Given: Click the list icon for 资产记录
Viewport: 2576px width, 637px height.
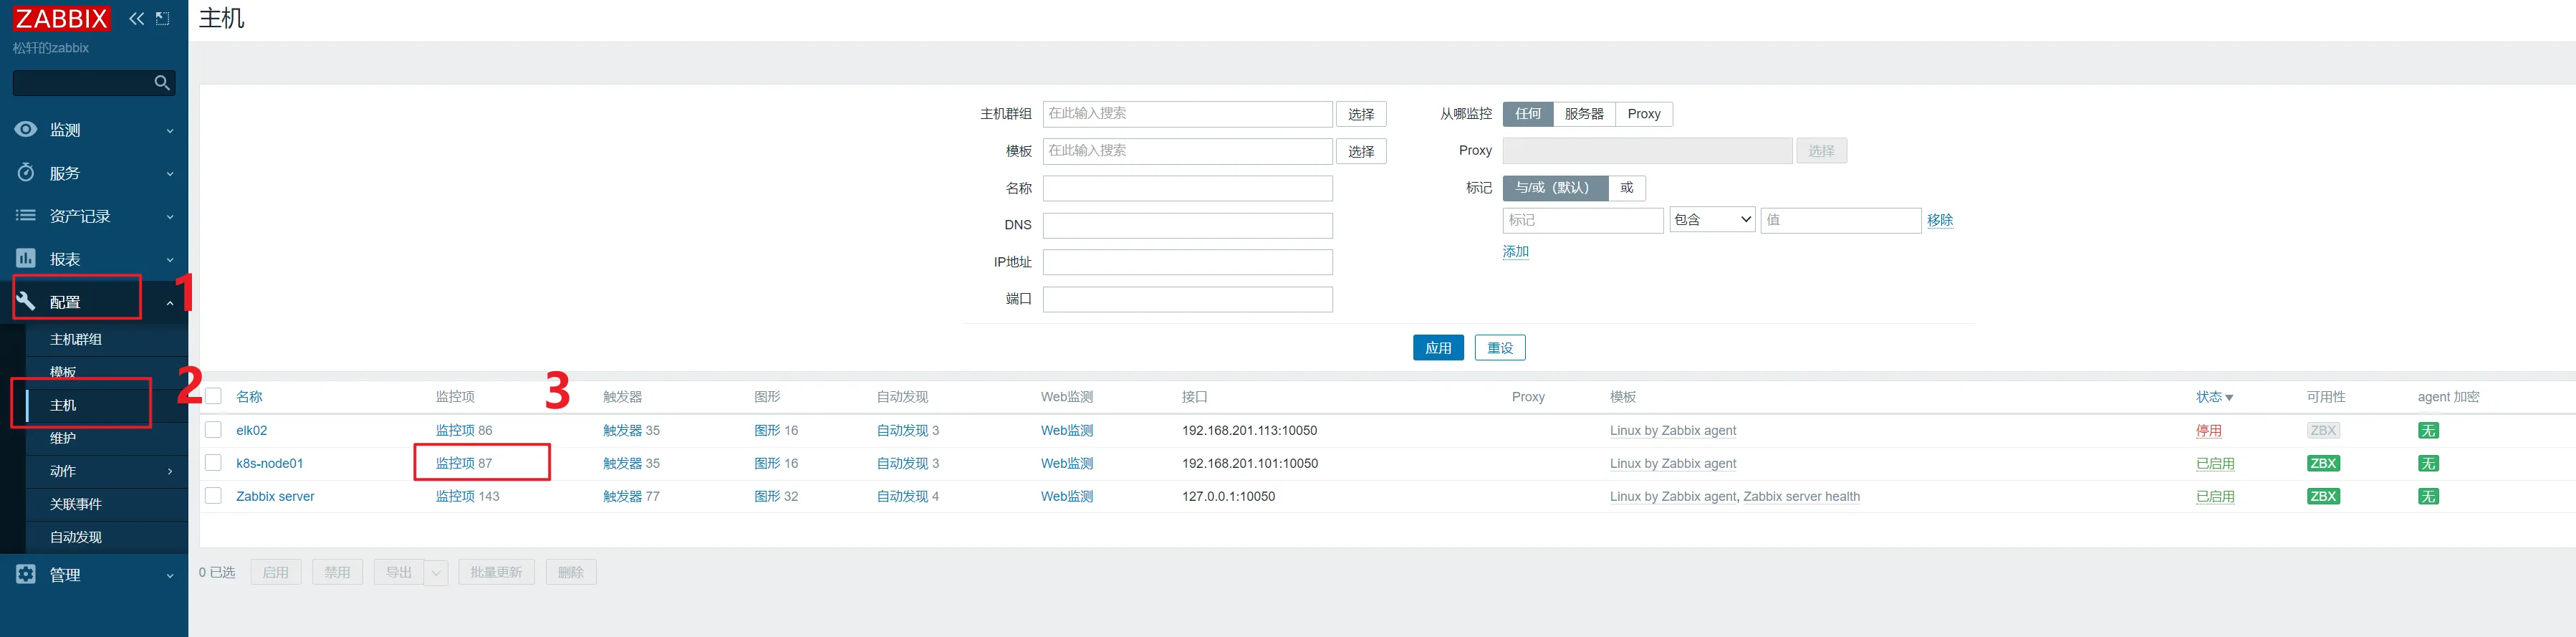Looking at the screenshot, I should click(x=26, y=215).
